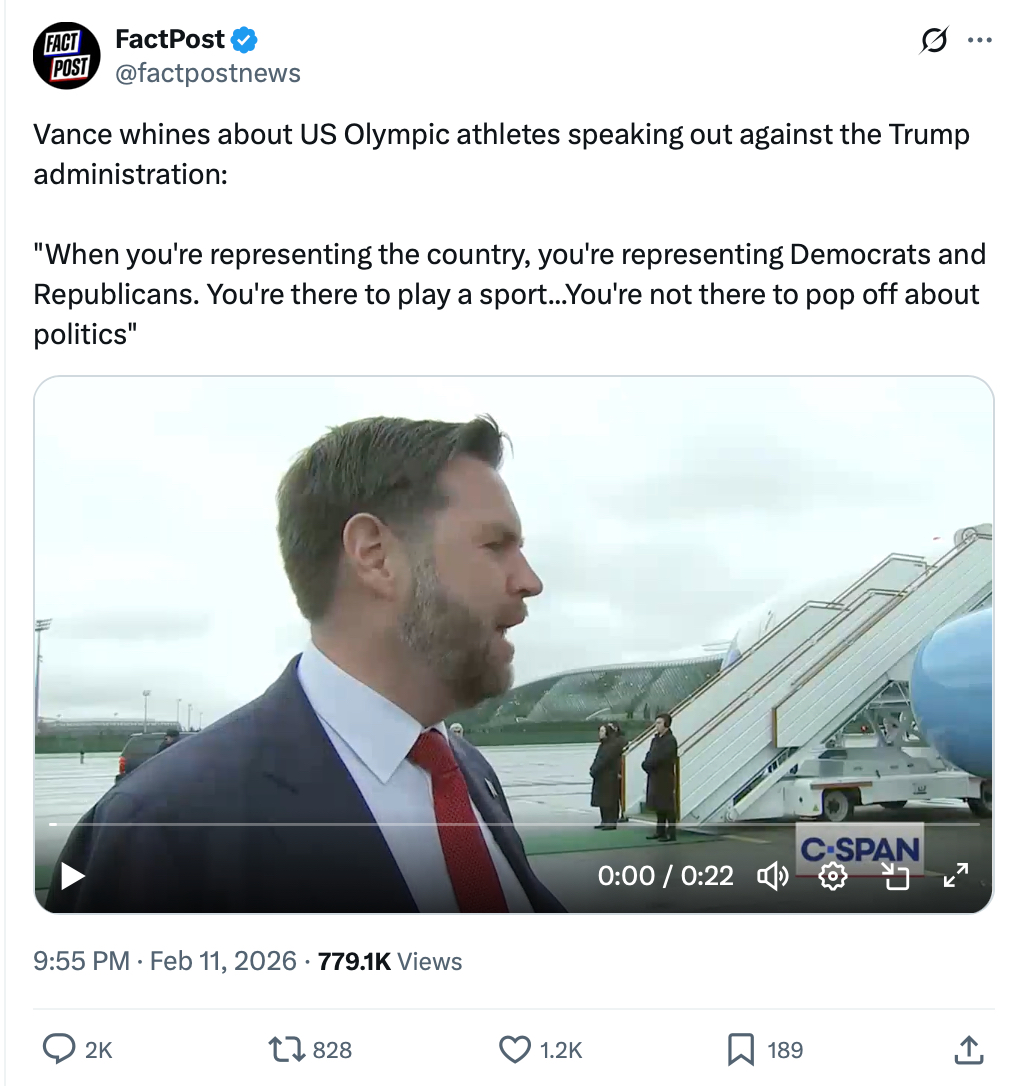Image resolution: width=1014 pixels, height=1086 pixels.
Task: Toggle picture-in-picture mode icon
Action: coord(895,876)
